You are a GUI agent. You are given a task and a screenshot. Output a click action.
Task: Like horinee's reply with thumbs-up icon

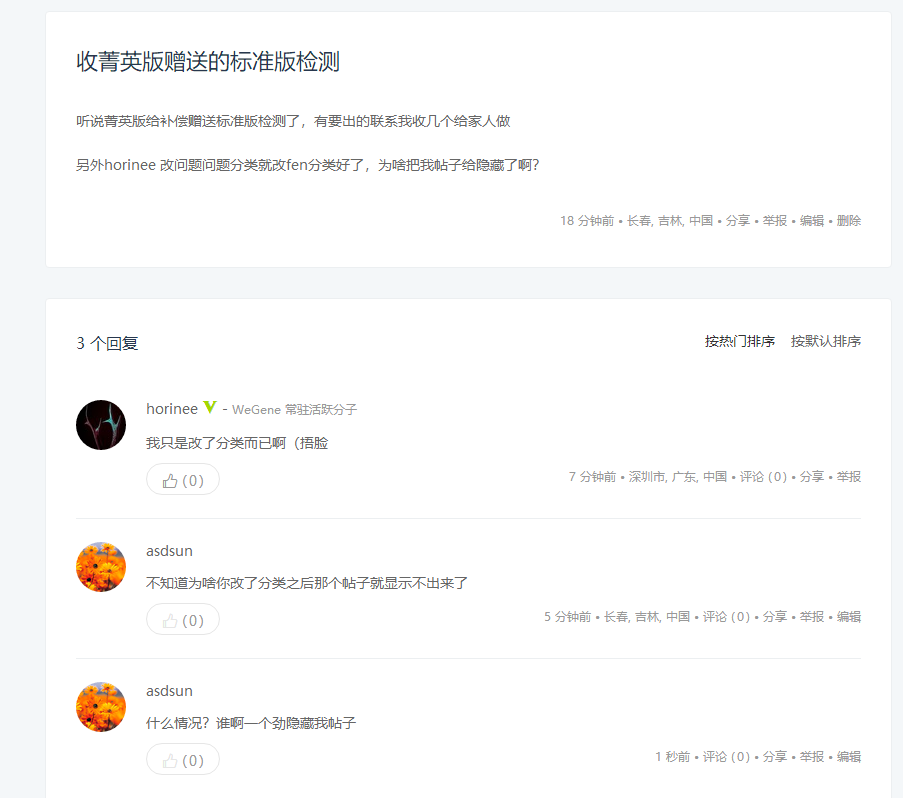point(183,480)
